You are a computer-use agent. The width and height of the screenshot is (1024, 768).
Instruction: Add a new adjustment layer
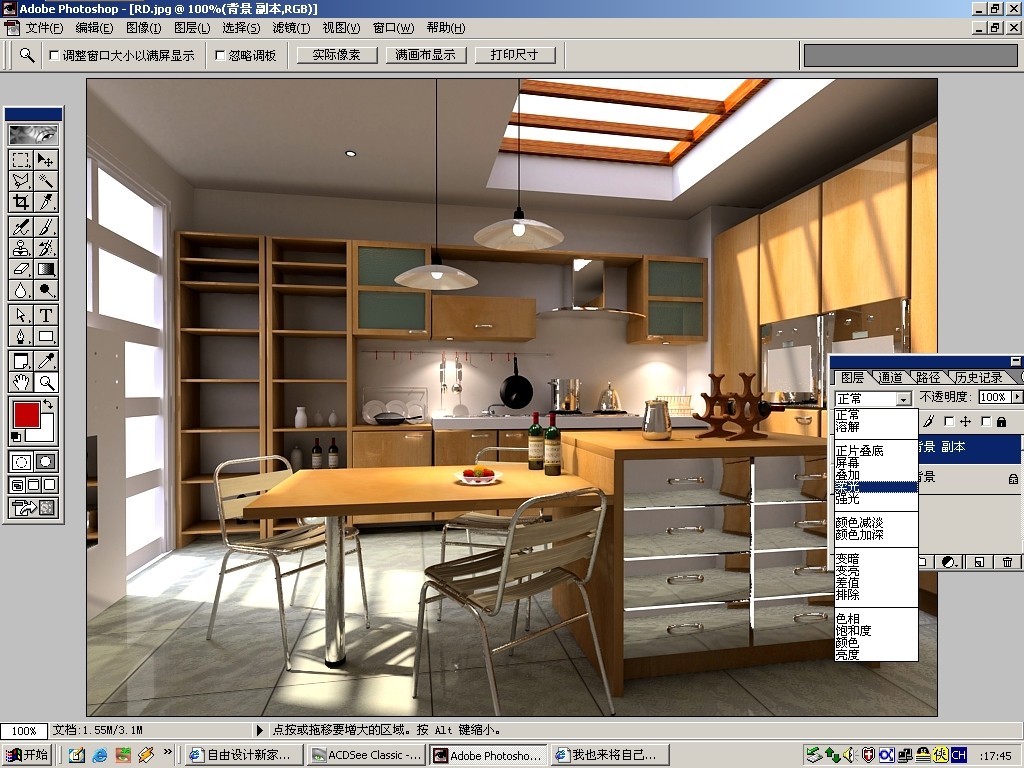tap(950, 562)
